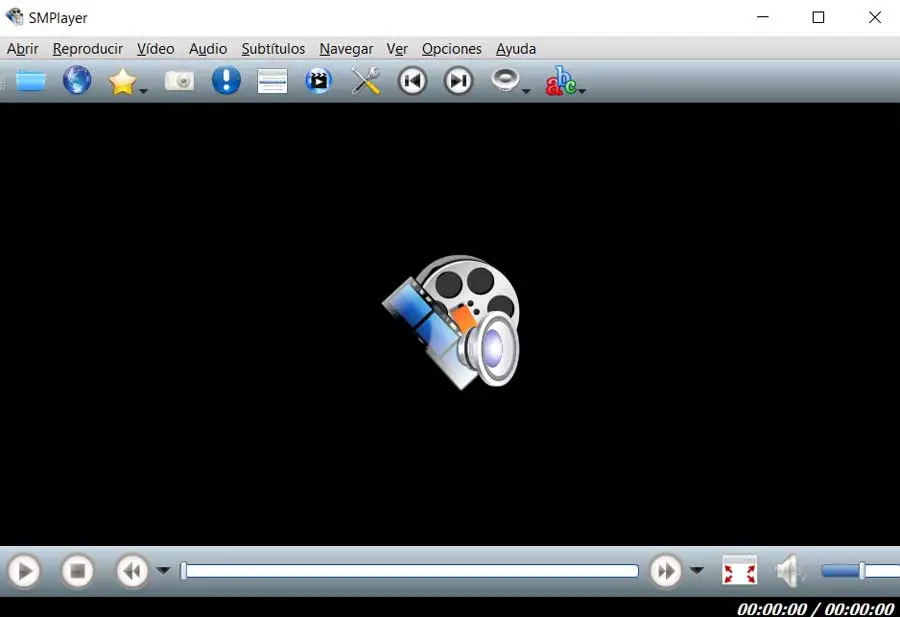Open preferences with the tools icon
Viewport: 900px width, 617px height.
coord(366,81)
